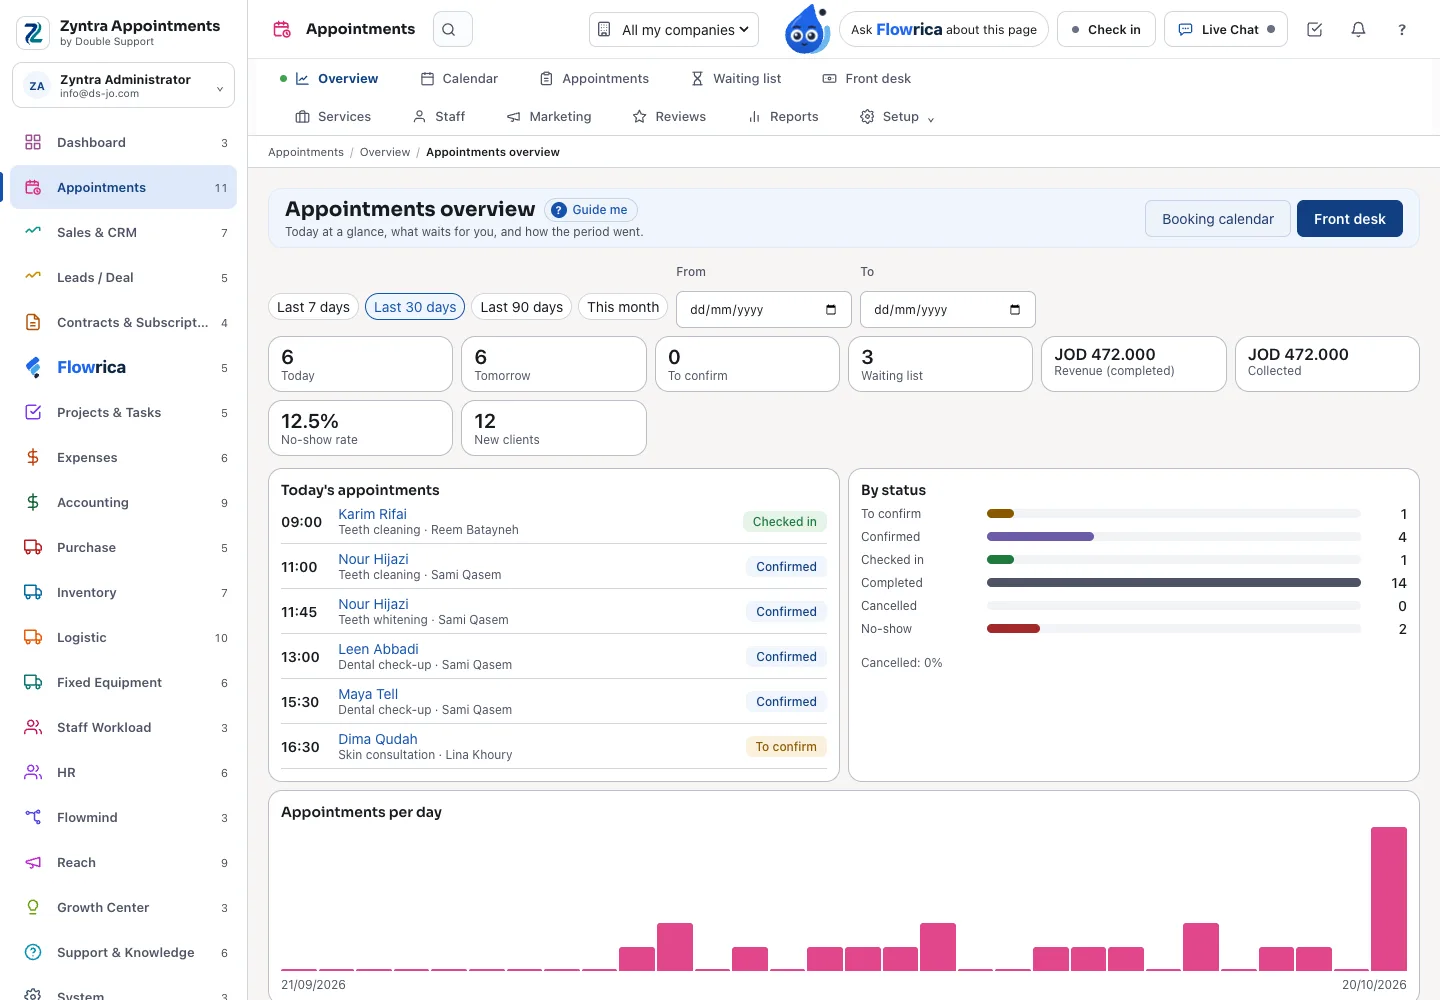Open Projects & Tasks module
Viewport: 1440px width, 1000px height.
pos(124,413)
